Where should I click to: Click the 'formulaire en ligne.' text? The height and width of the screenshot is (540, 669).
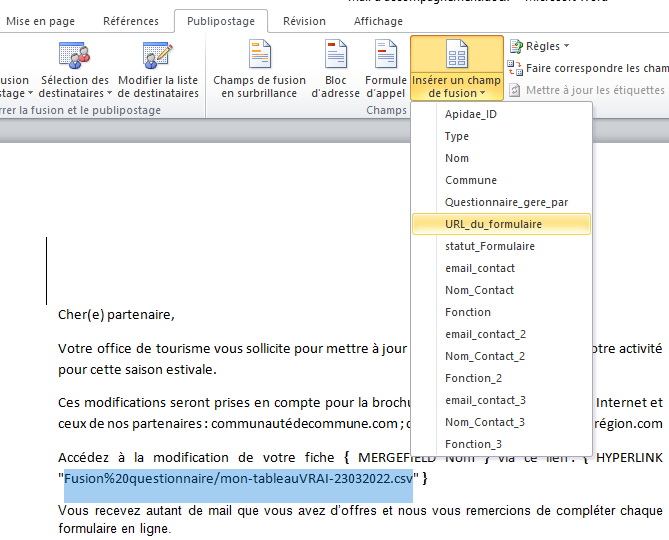(114, 528)
